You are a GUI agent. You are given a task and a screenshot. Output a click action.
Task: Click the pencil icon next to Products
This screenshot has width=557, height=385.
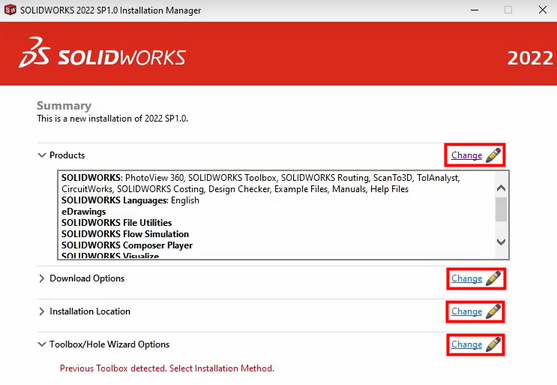[x=493, y=156]
